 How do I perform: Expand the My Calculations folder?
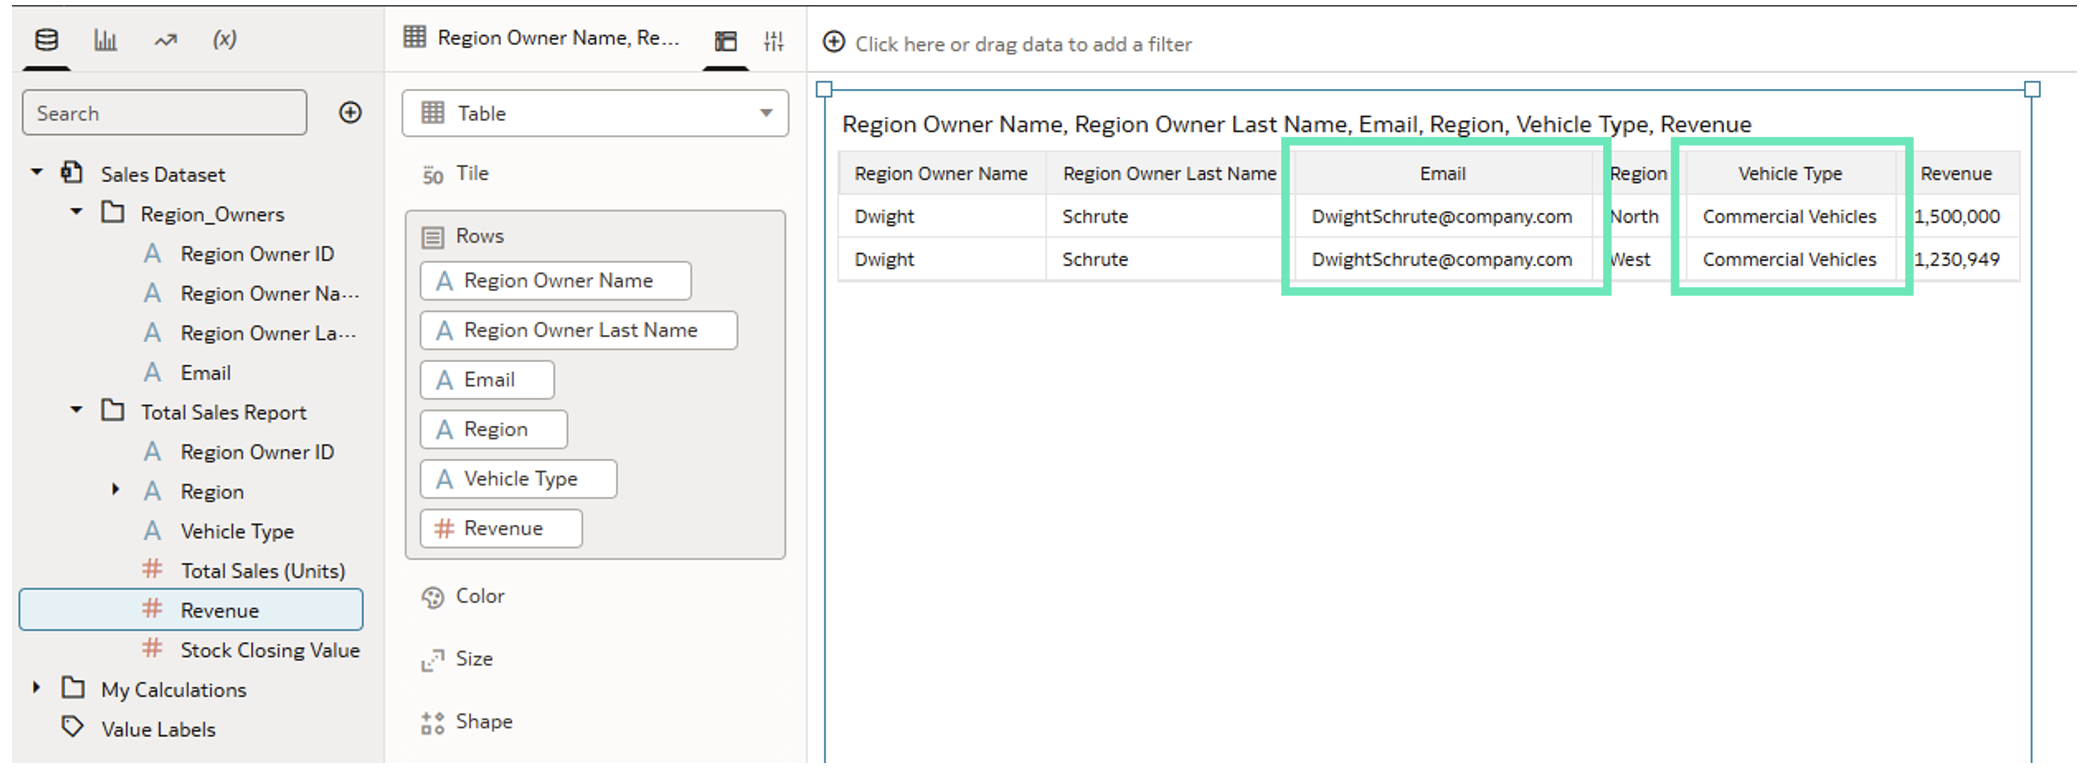(37, 688)
